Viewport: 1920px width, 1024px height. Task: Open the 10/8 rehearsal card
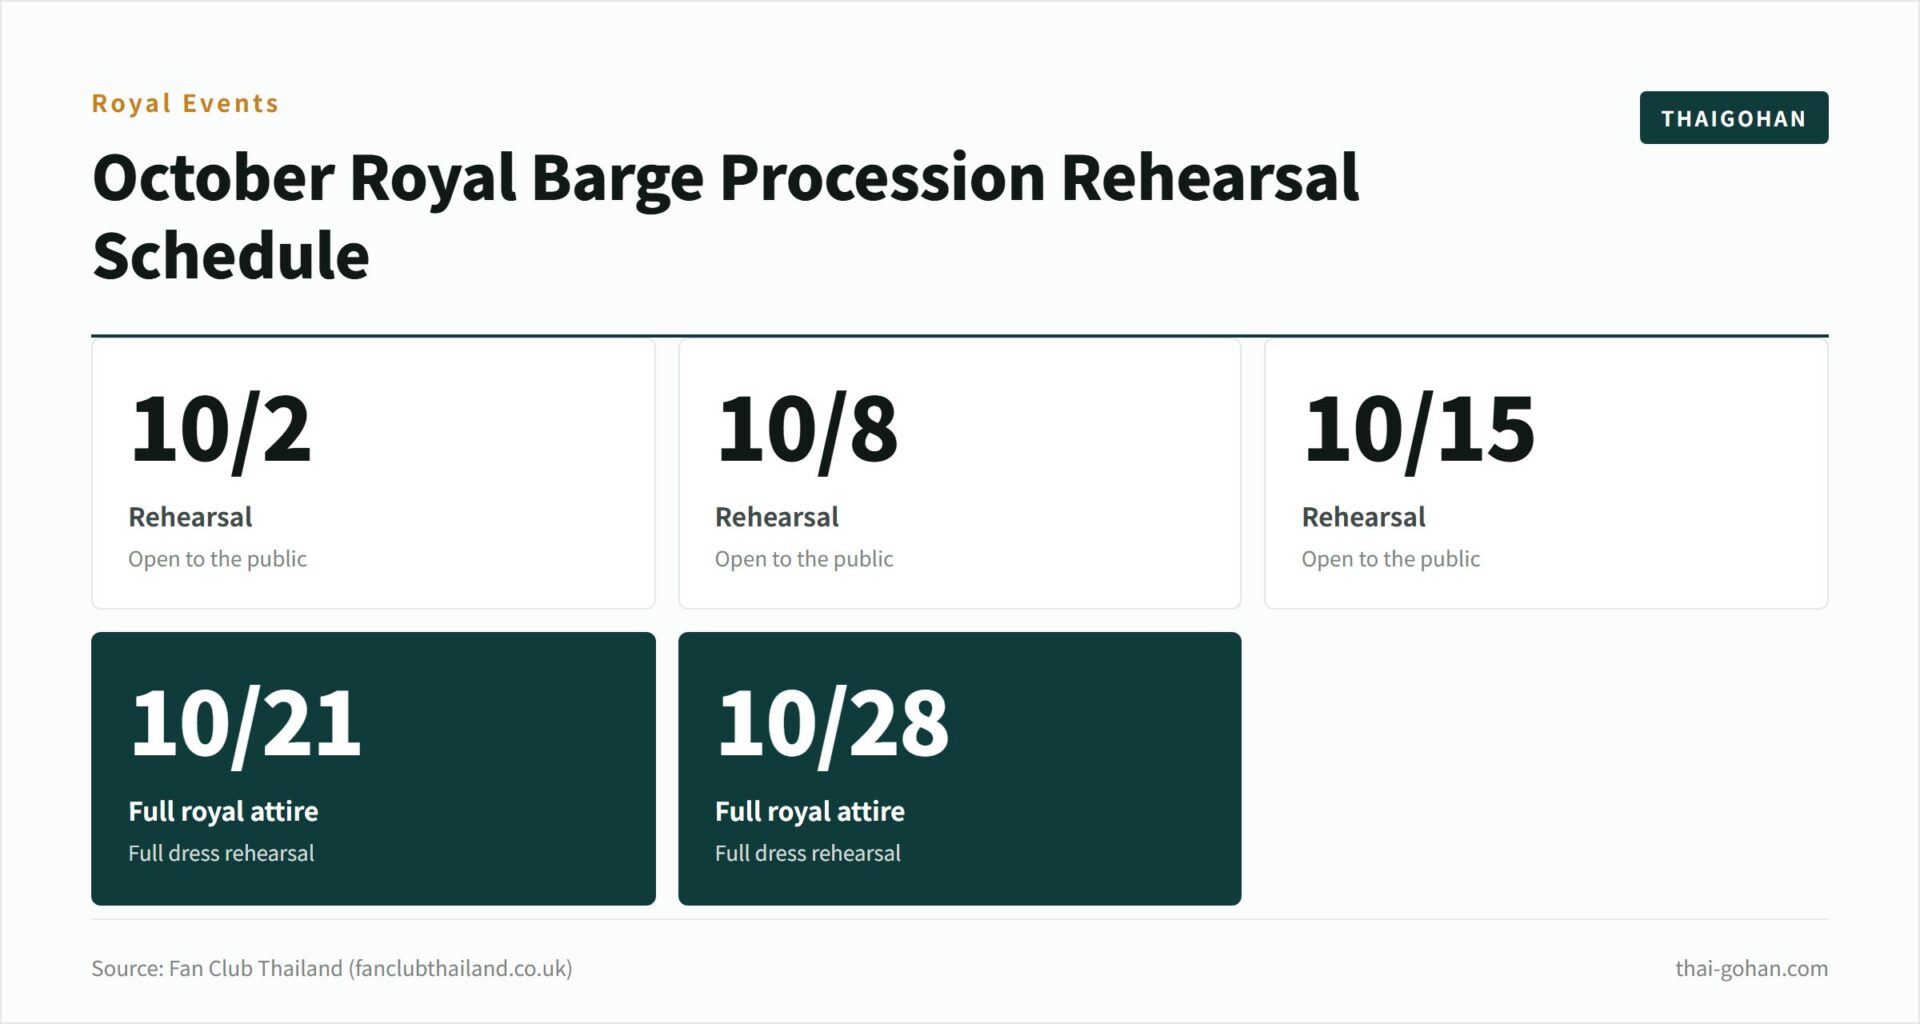coord(959,474)
